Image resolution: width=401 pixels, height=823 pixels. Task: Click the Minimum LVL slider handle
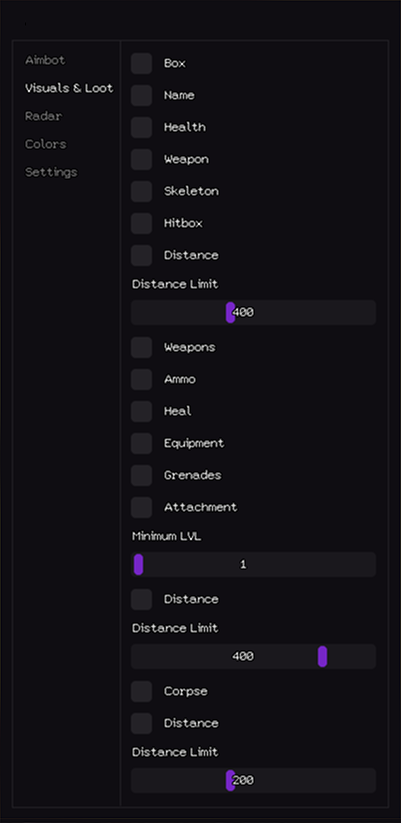coord(139,565)
